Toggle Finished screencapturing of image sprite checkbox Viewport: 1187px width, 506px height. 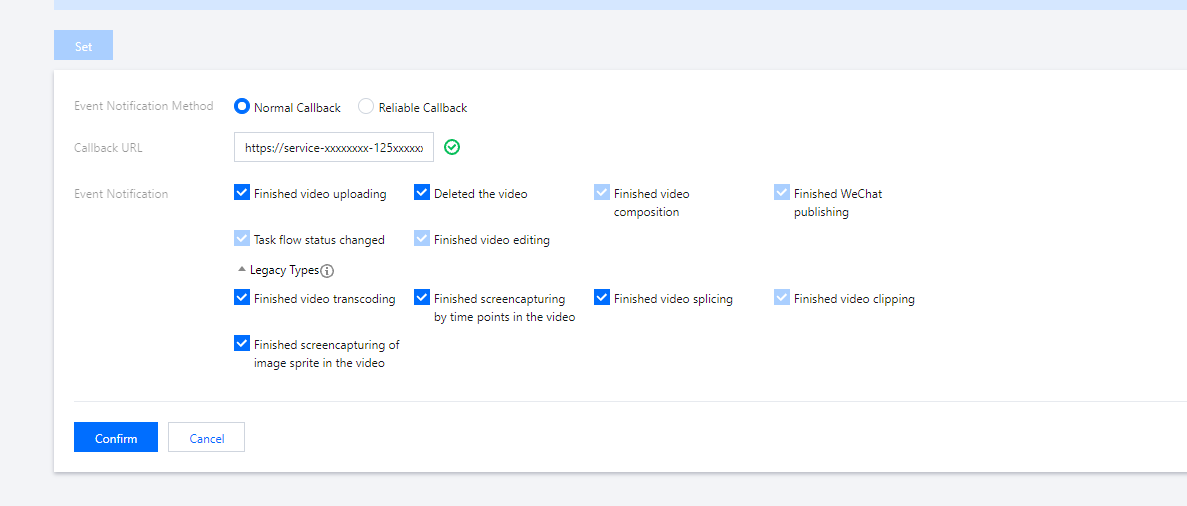point(242,344)
